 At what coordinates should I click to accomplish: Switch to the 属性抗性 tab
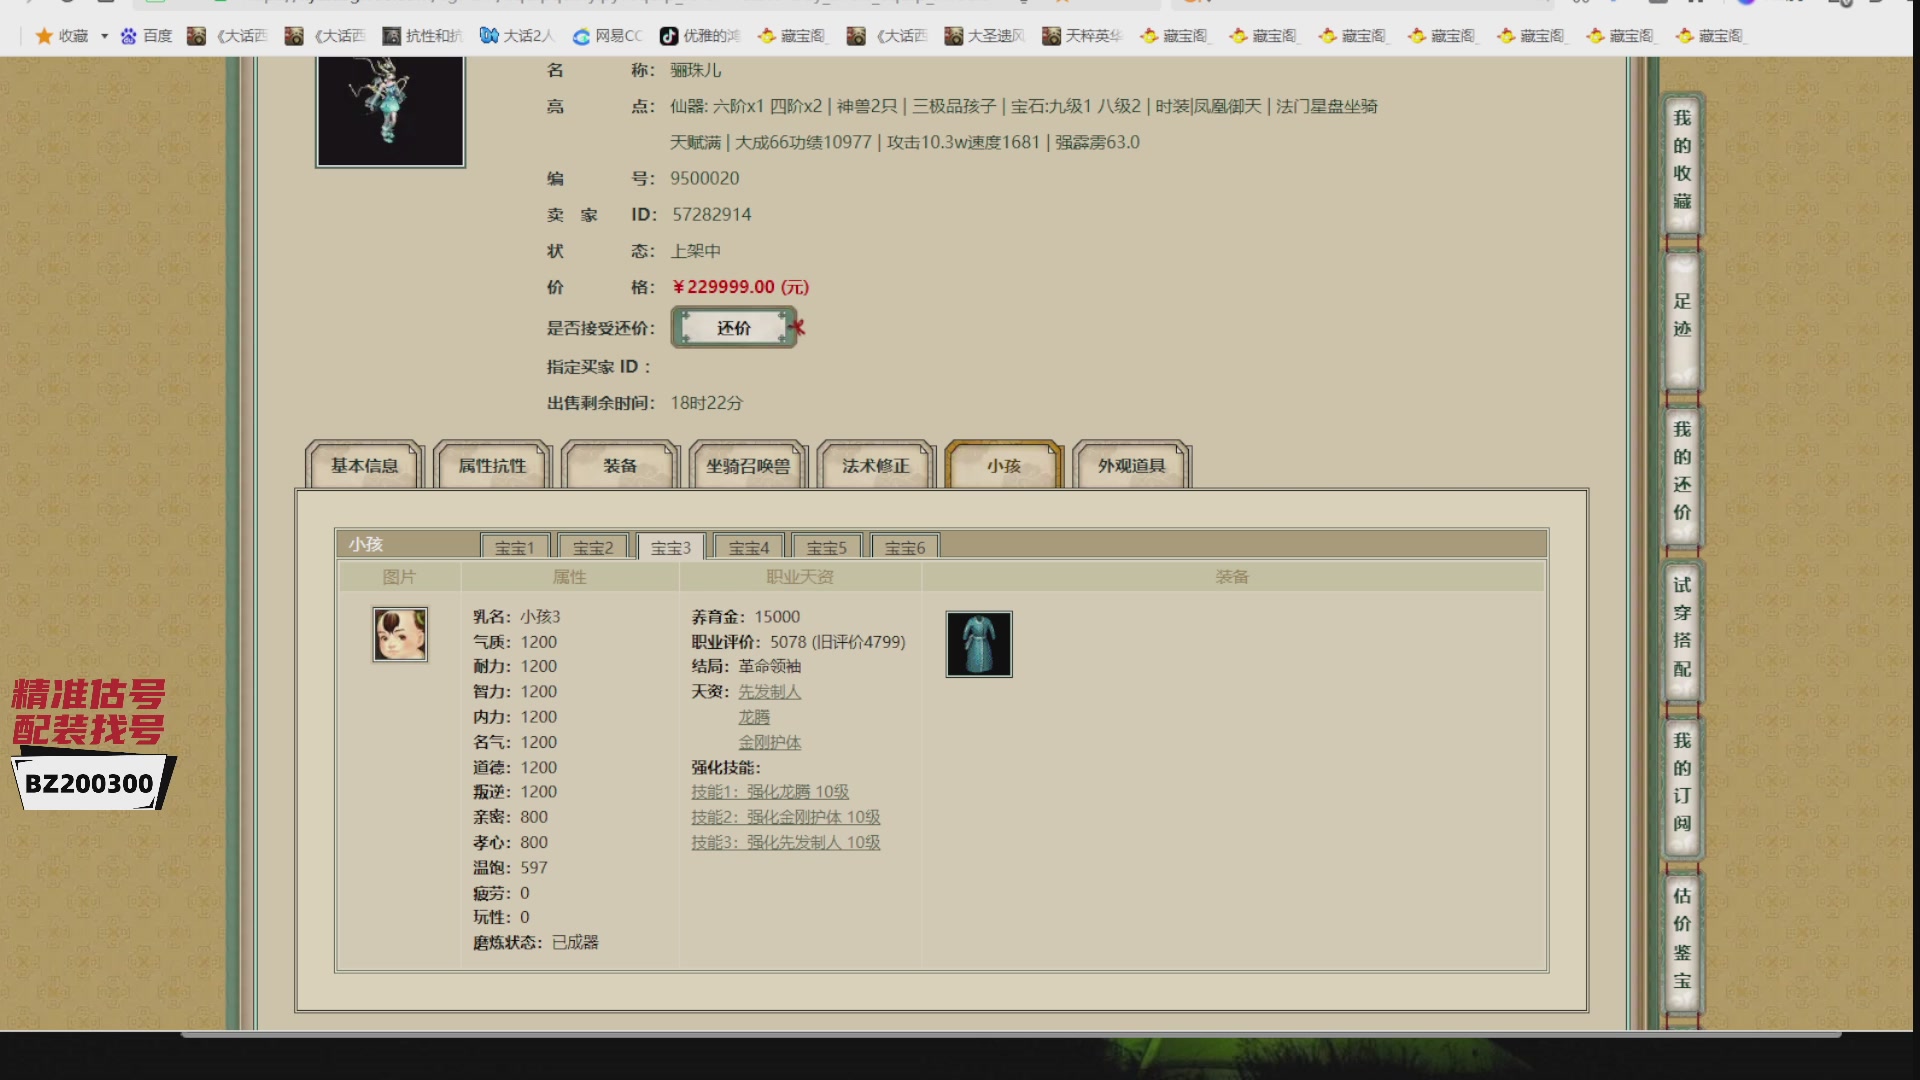492,465
